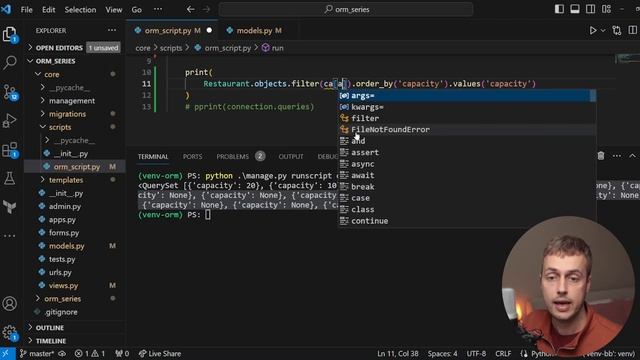Kill terminal trash icon
The image size is (640, 360).
coord(601,156)
